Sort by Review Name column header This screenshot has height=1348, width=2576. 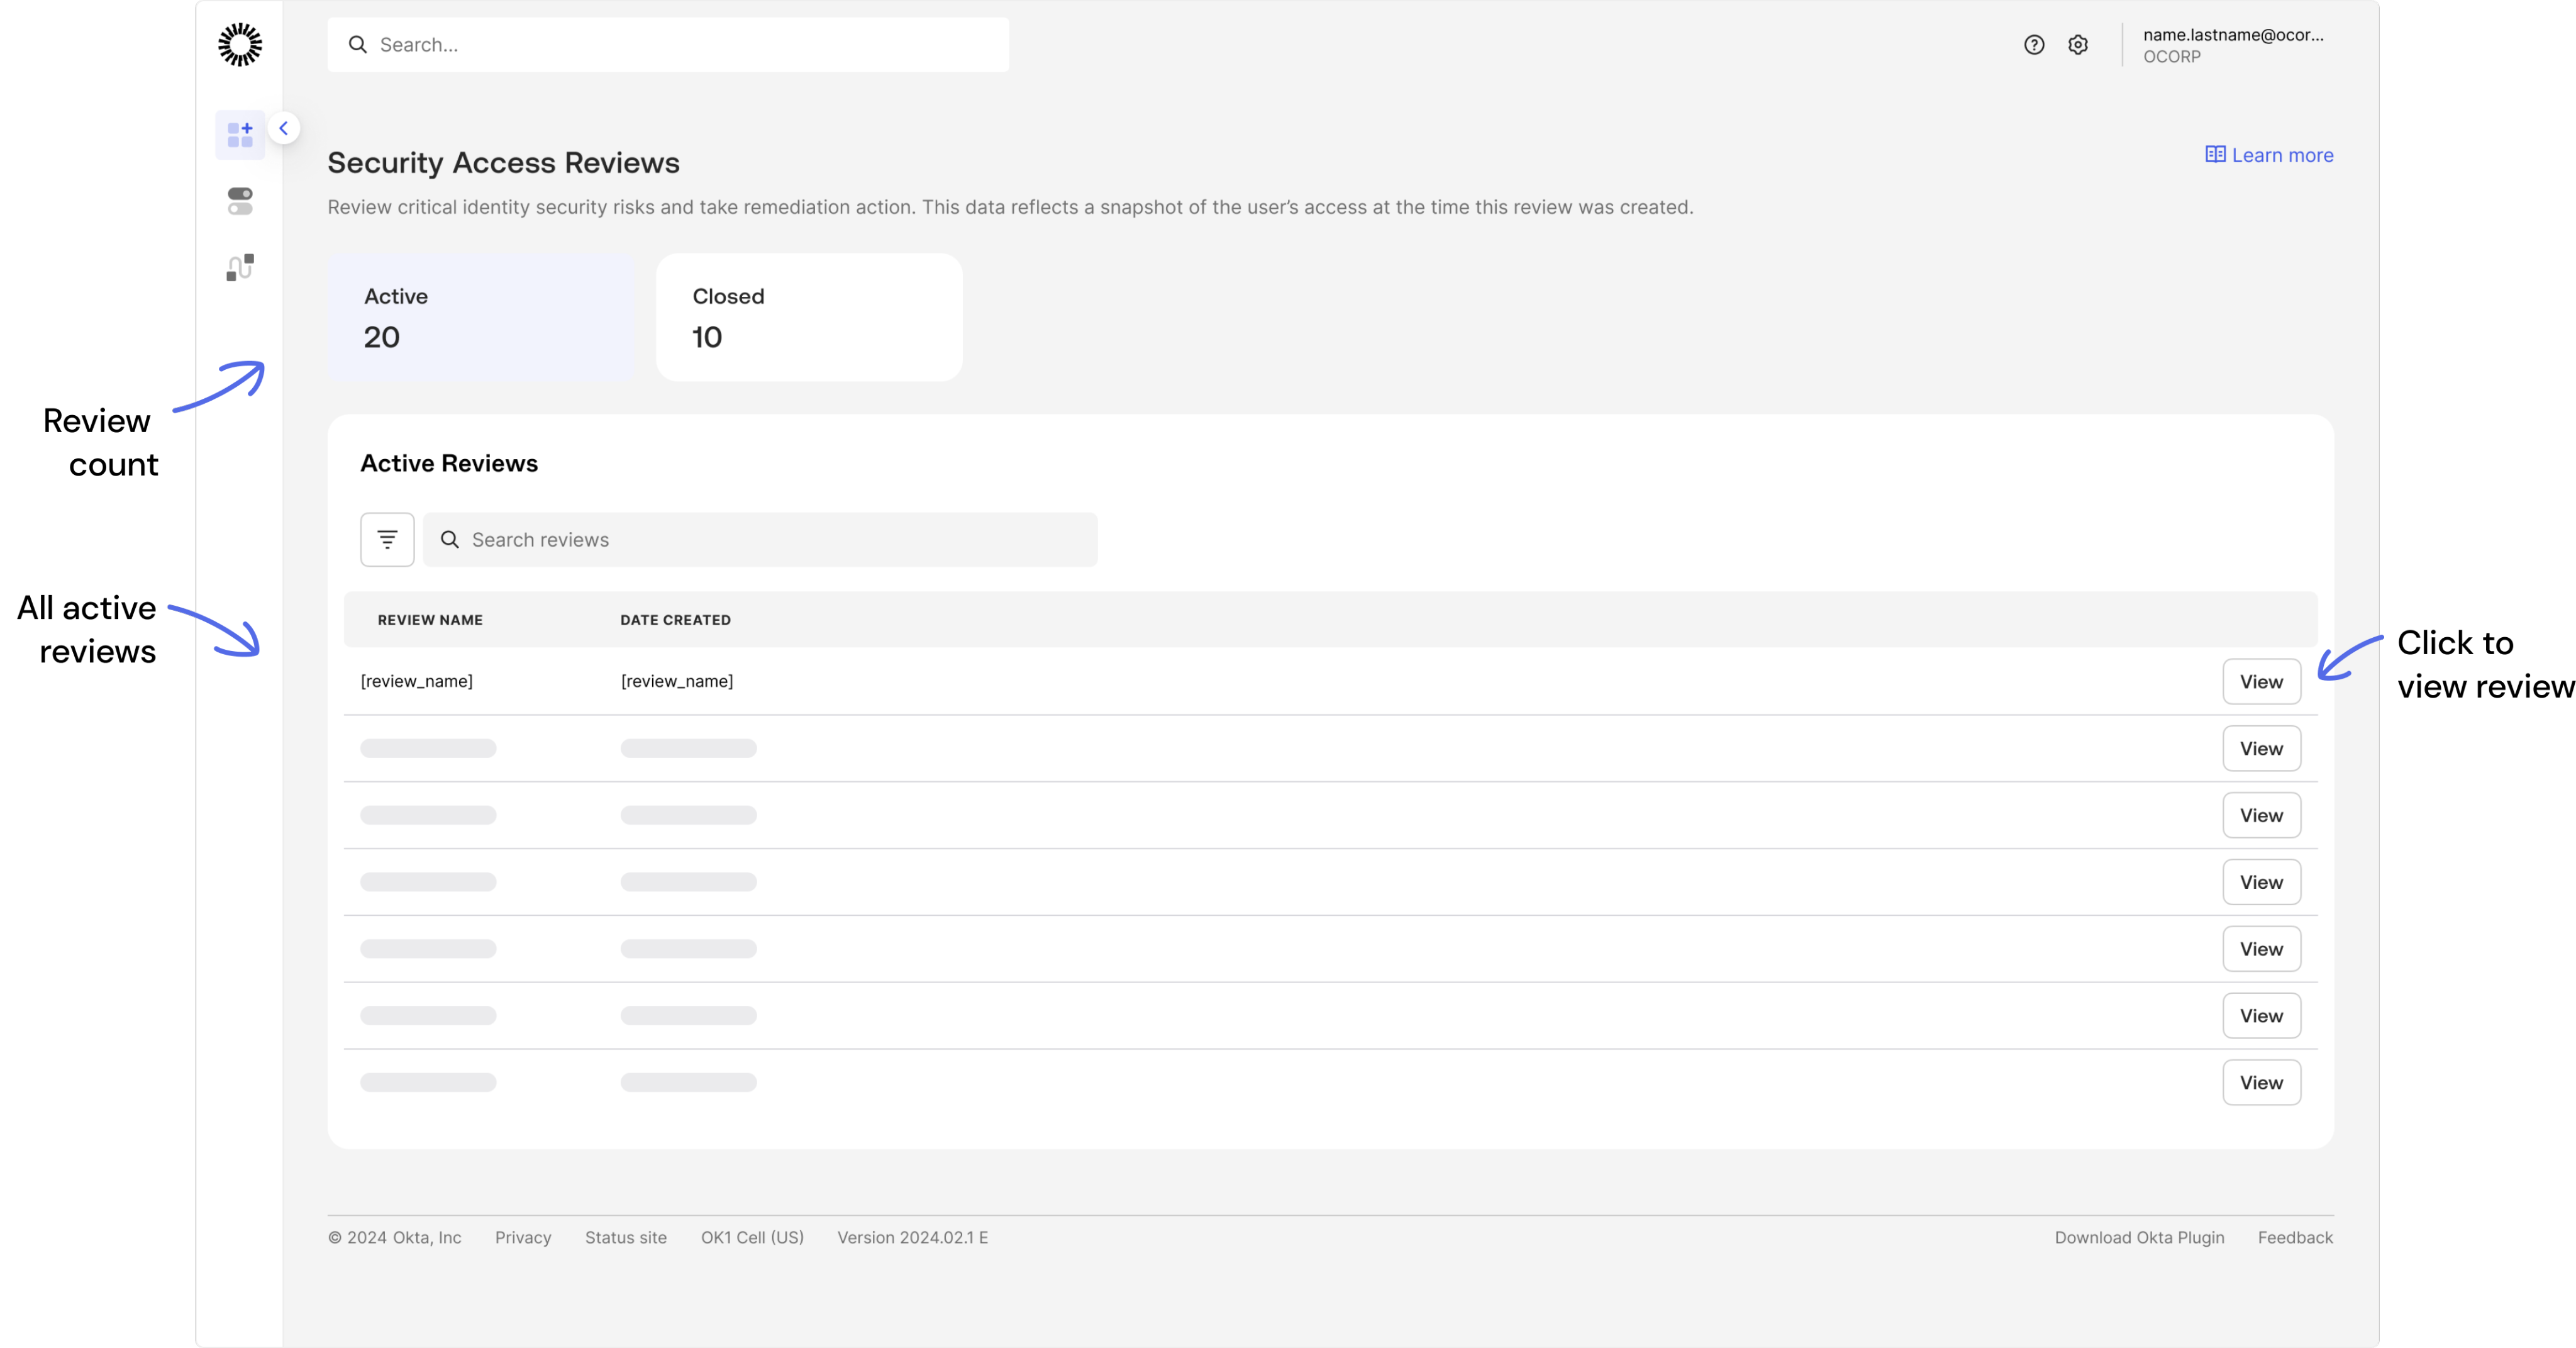[x=430, y=620]
